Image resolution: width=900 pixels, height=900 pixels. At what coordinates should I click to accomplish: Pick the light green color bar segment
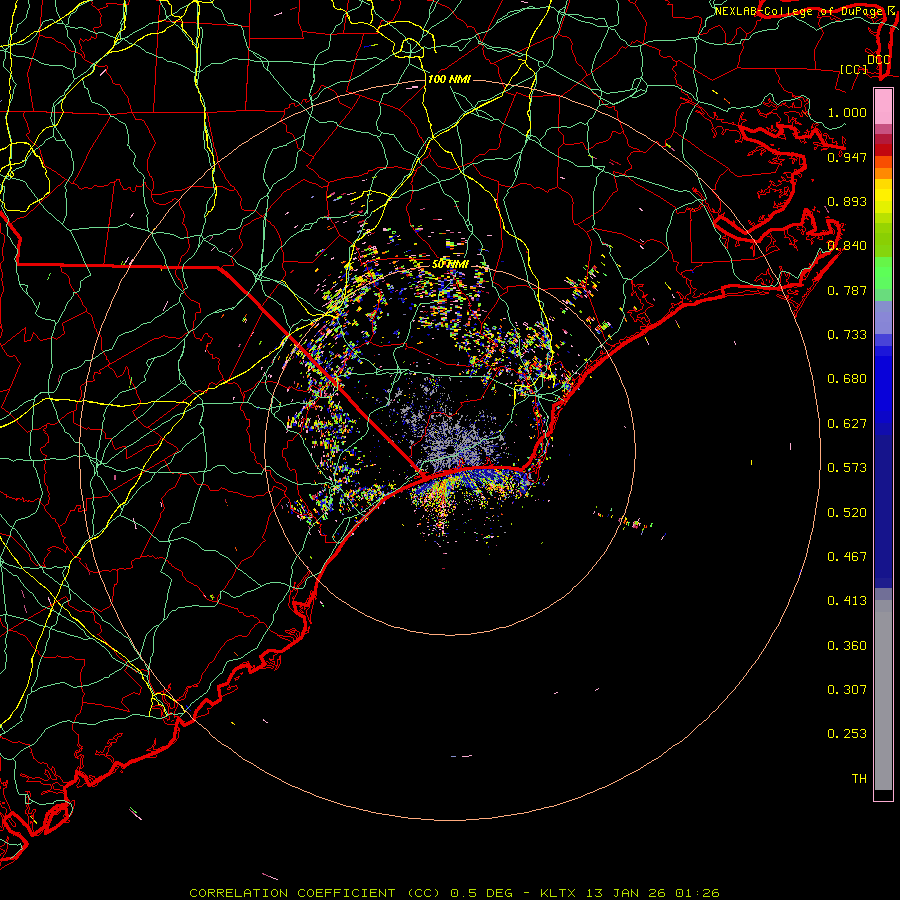(x=883, y=273)
